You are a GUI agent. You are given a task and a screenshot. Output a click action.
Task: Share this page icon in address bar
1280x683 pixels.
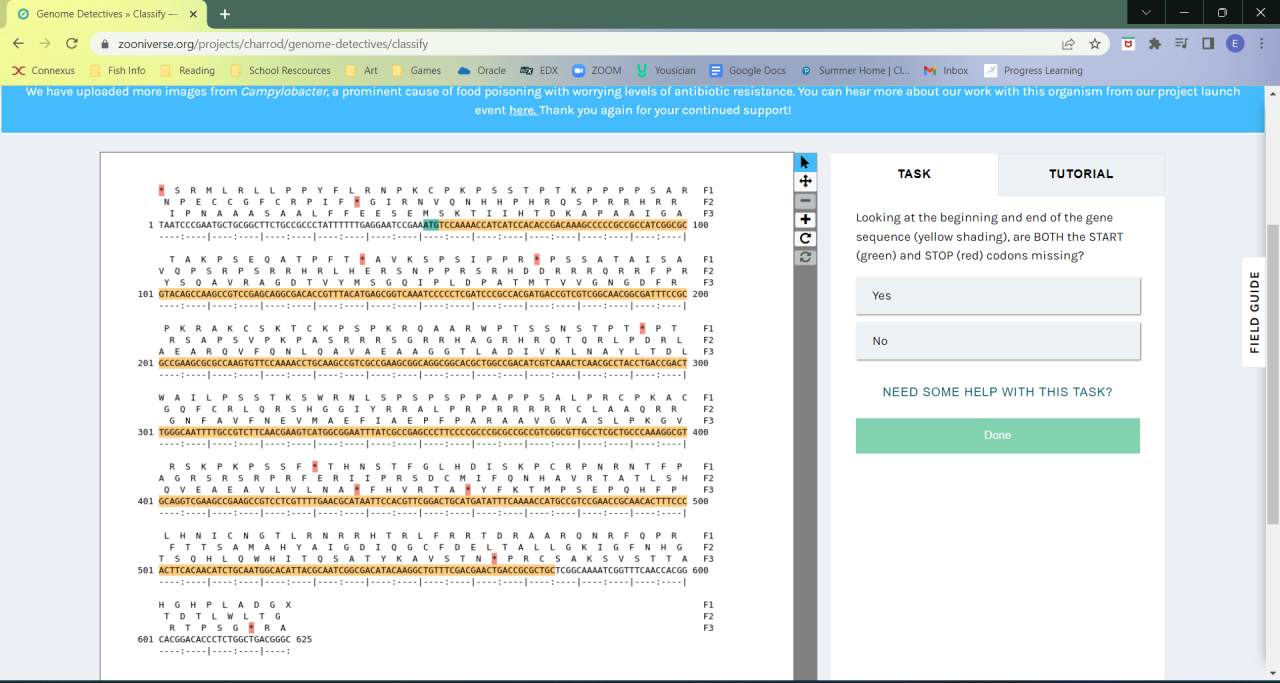click(x=1068, y=44)
